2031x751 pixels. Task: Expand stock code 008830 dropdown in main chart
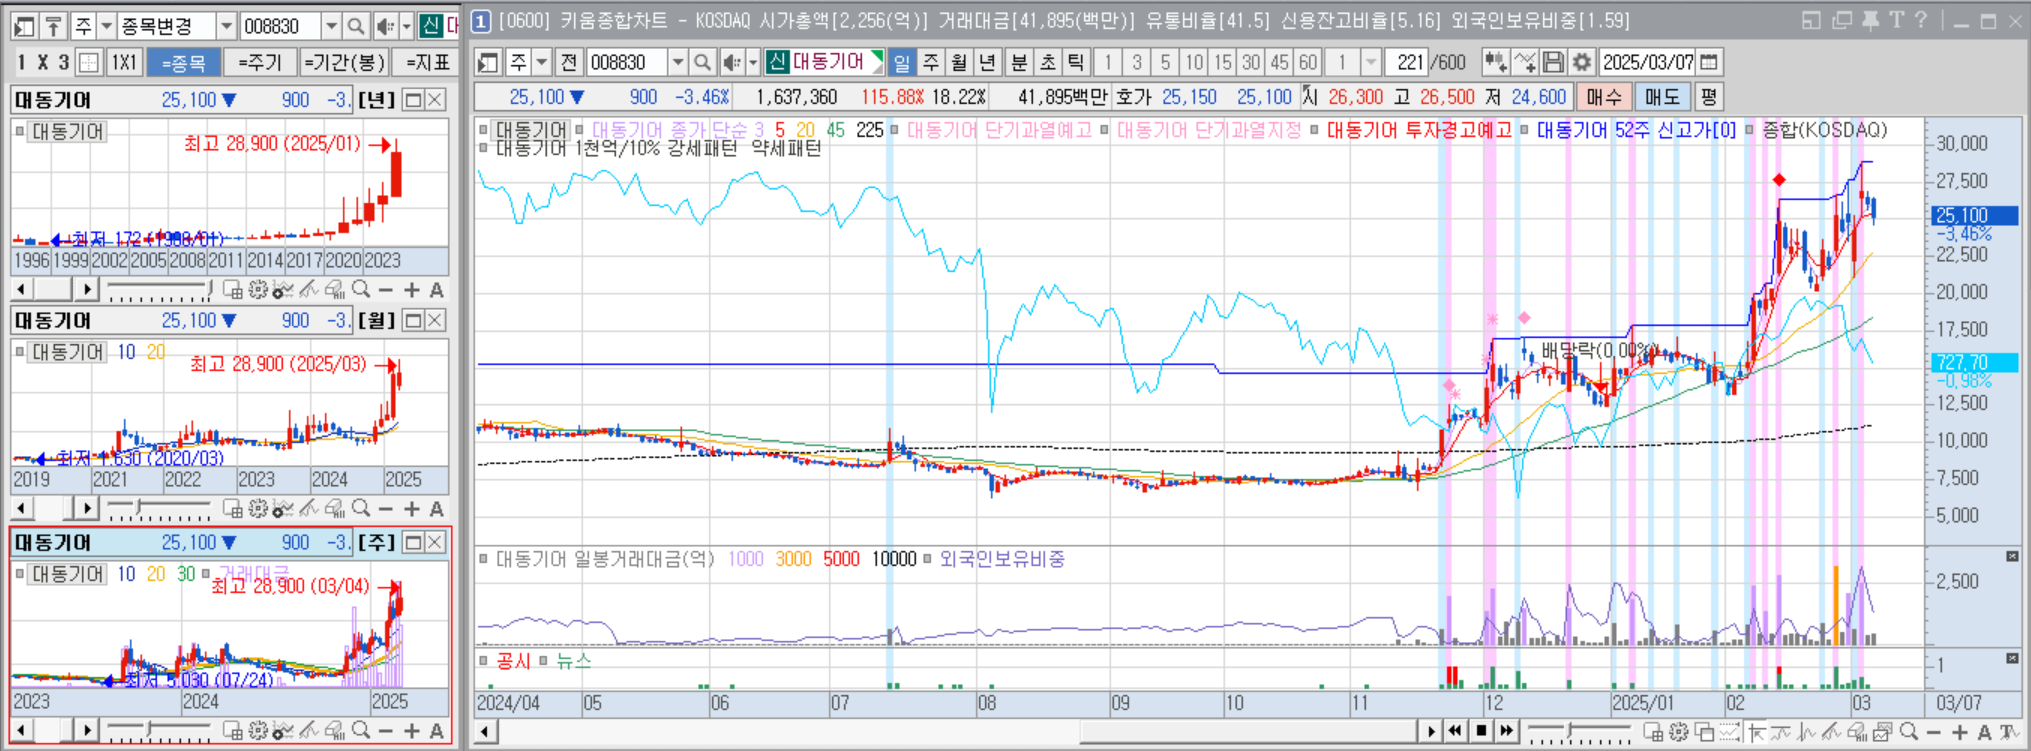[x=677, y=62]
